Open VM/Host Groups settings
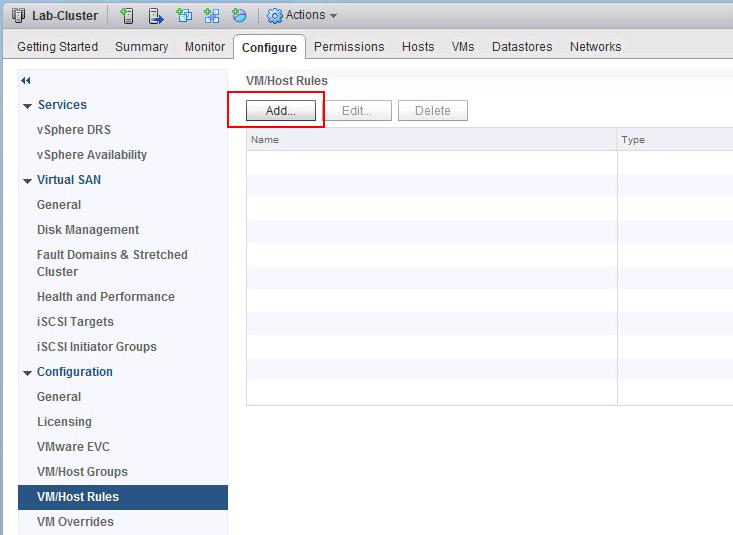 (x=82, y=472)
